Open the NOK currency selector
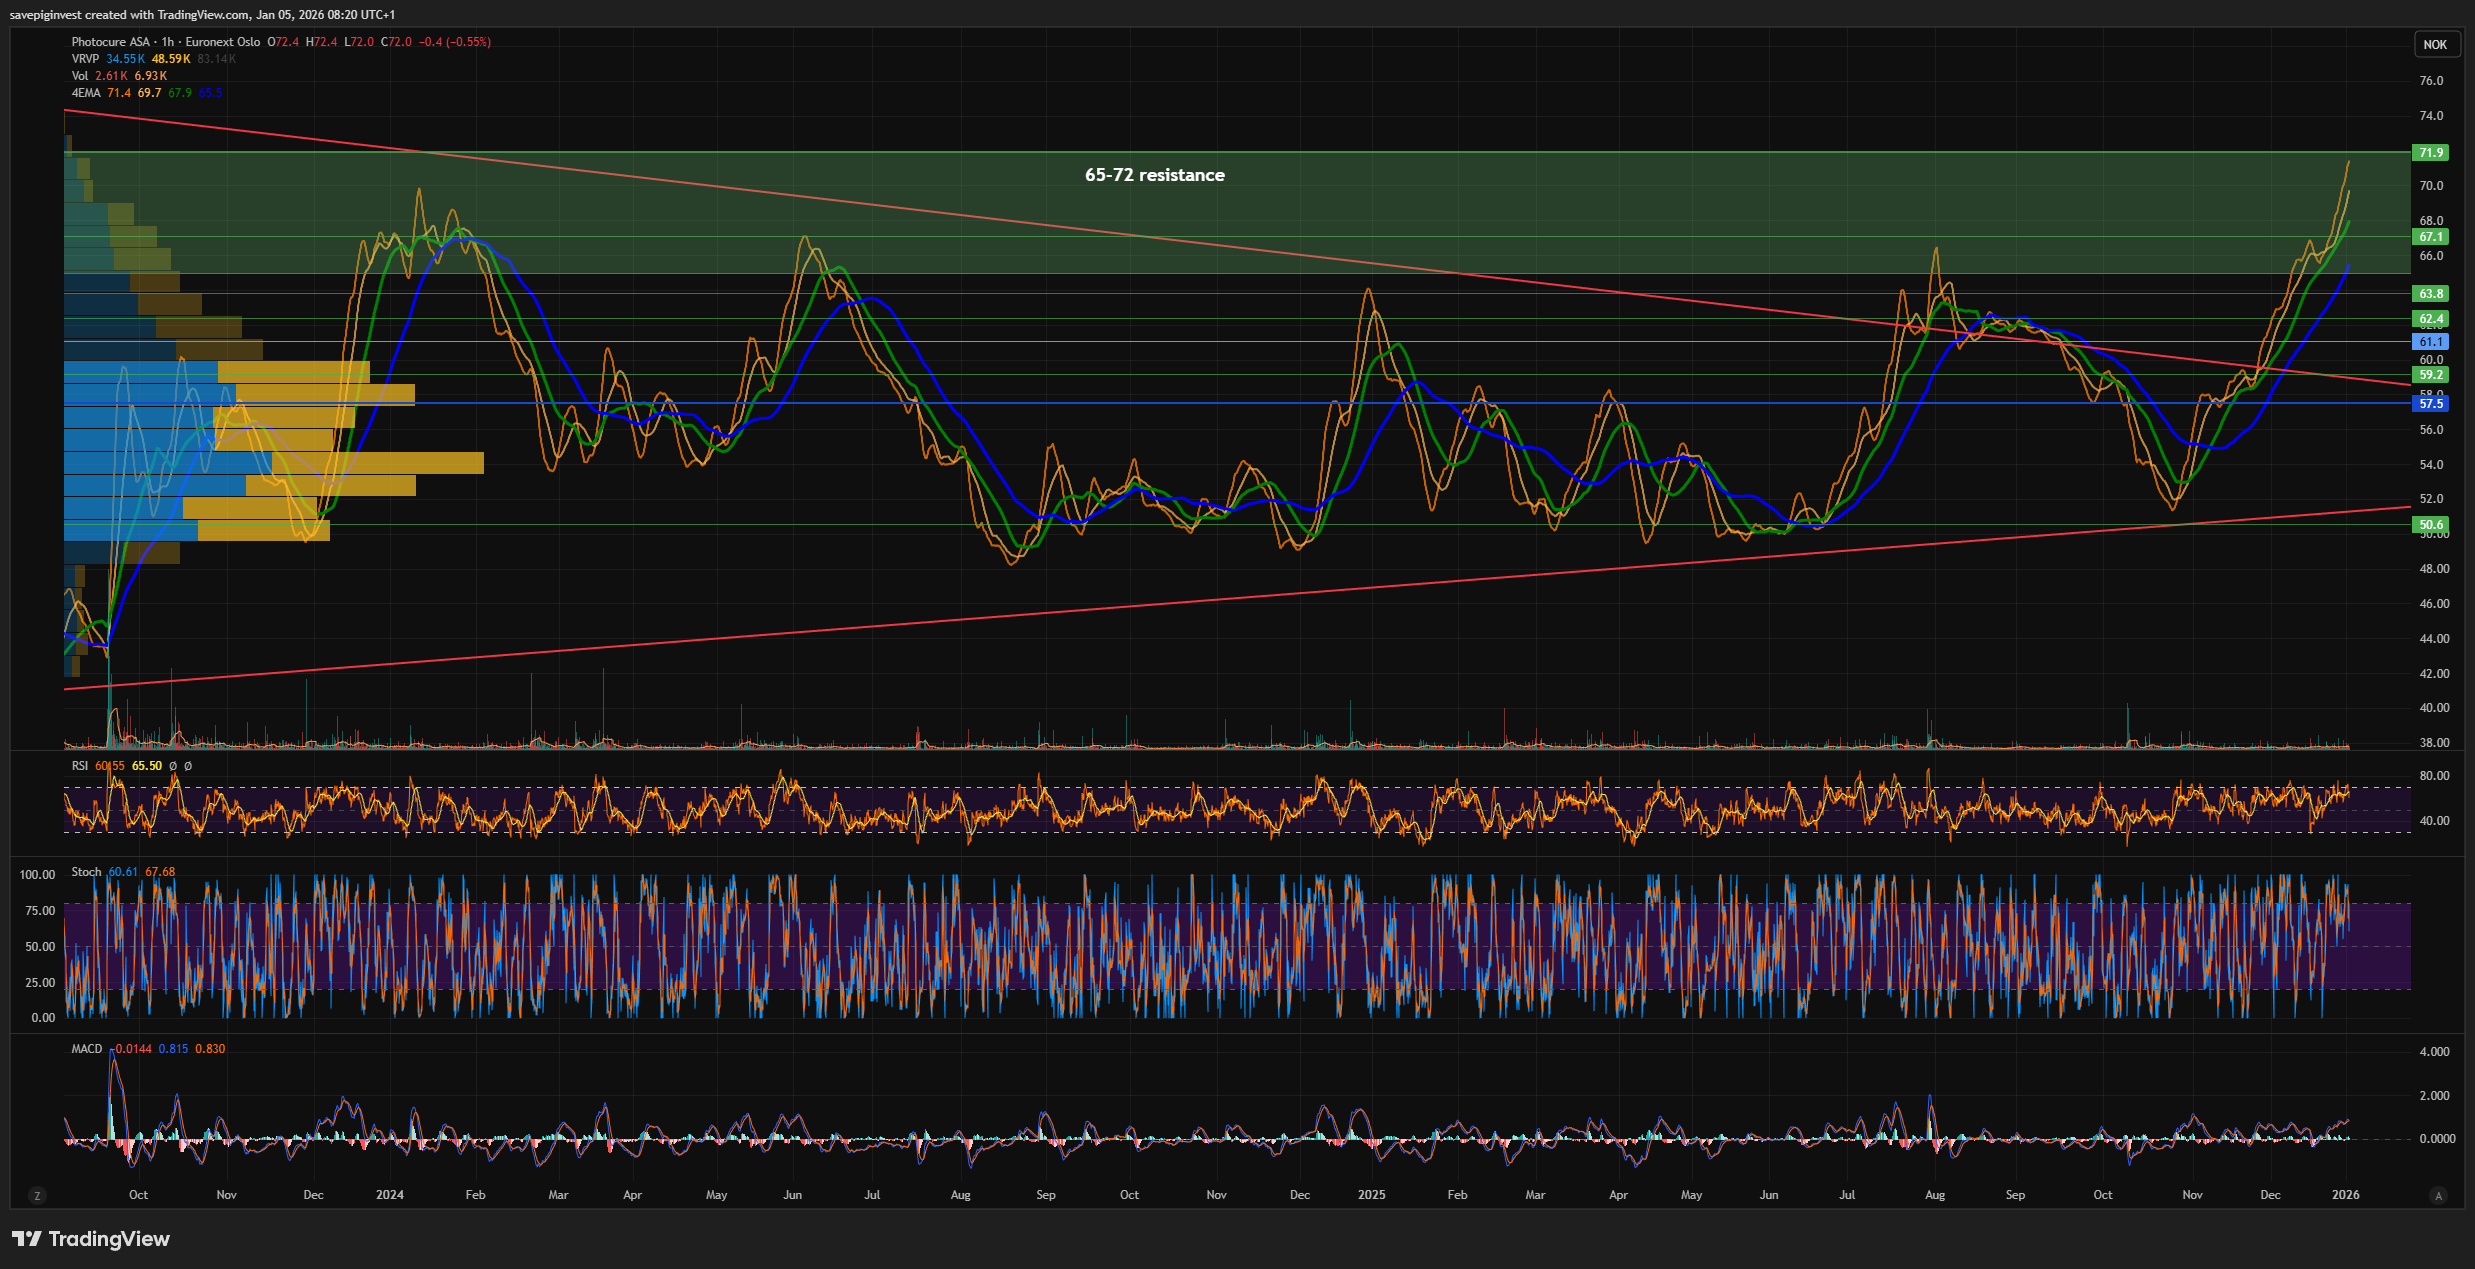The width and height of the screenshot is (2475, 1269). [x=2435, y=44]
